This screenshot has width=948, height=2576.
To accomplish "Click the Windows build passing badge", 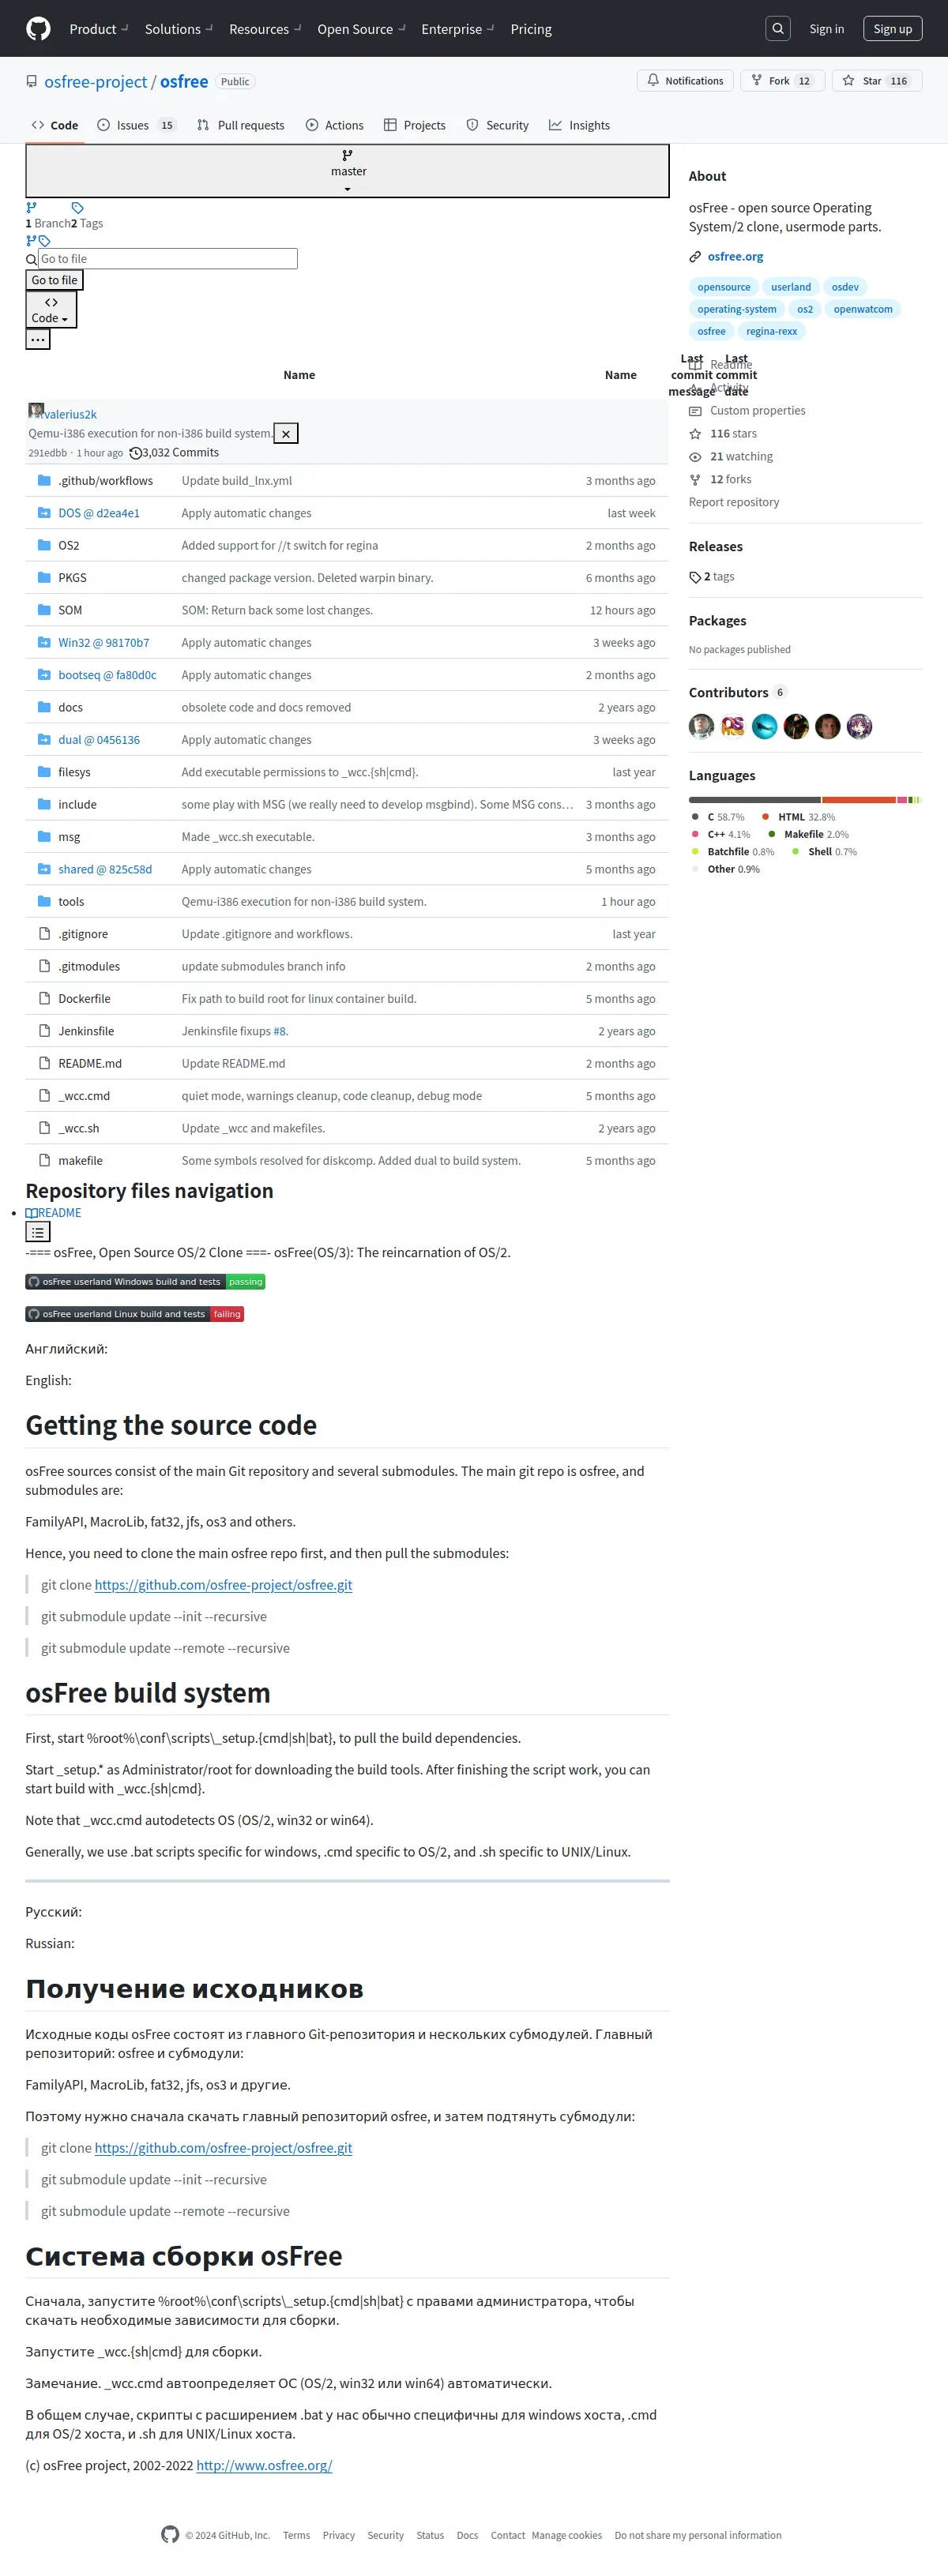I will 145,1282.
